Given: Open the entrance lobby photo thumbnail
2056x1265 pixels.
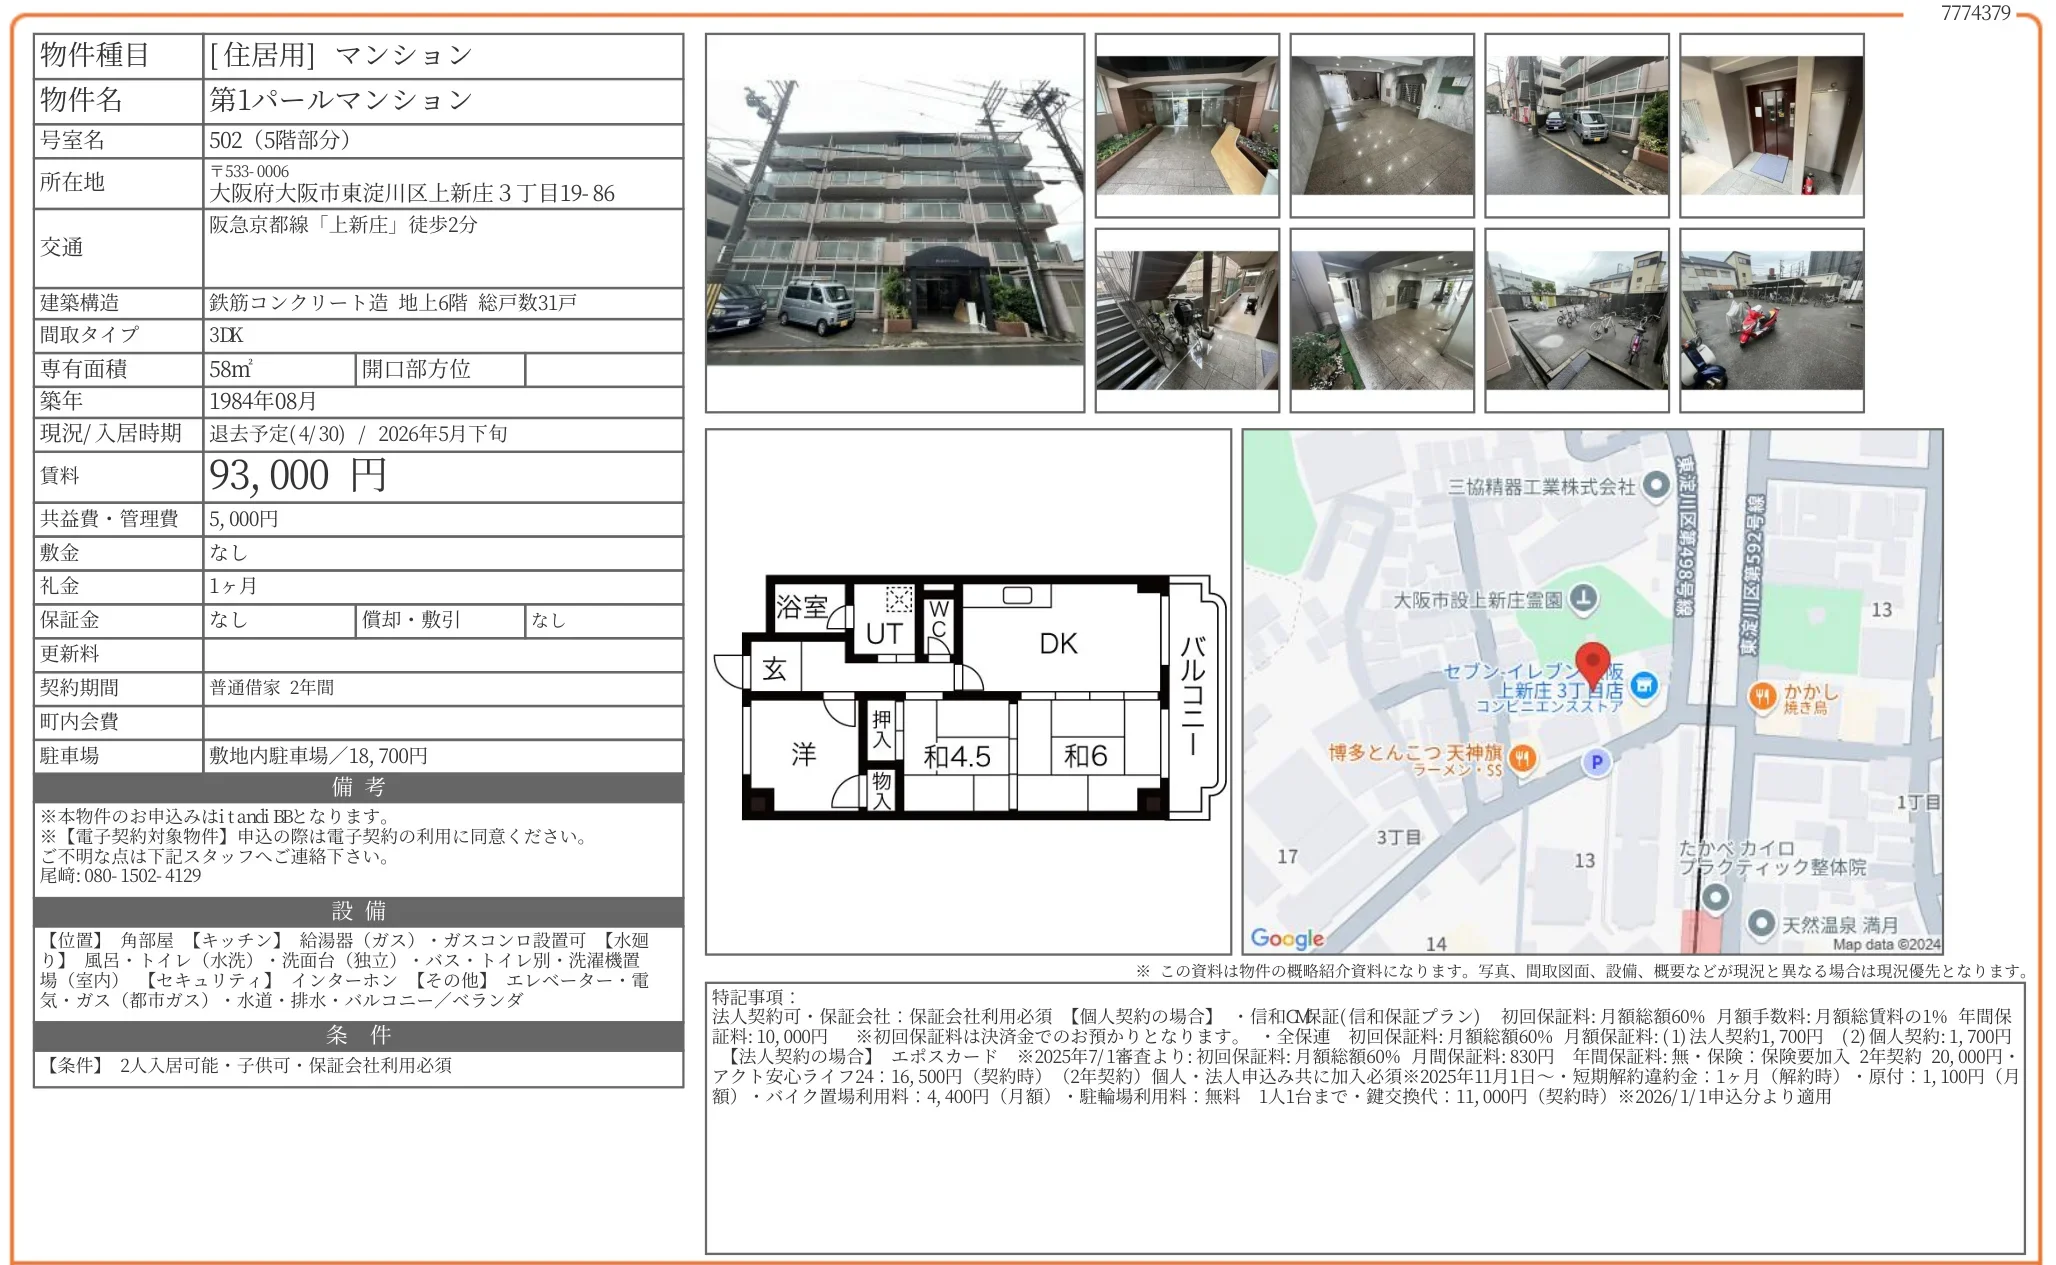Looking at the screenshot, I should tap(1187, 125).
